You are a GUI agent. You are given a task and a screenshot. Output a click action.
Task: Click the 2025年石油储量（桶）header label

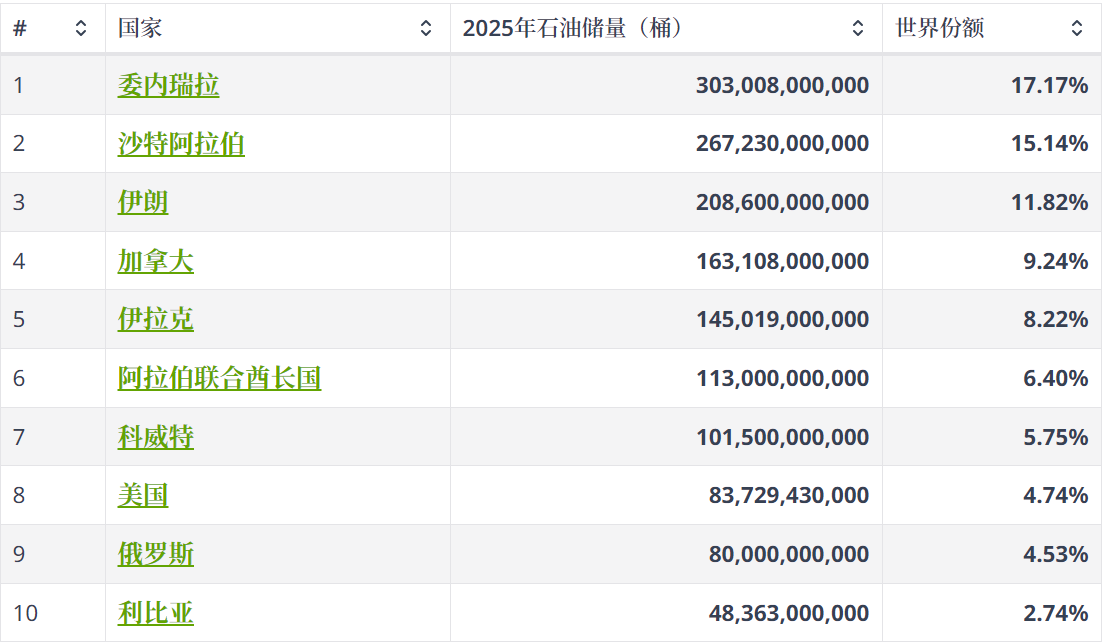573,28
